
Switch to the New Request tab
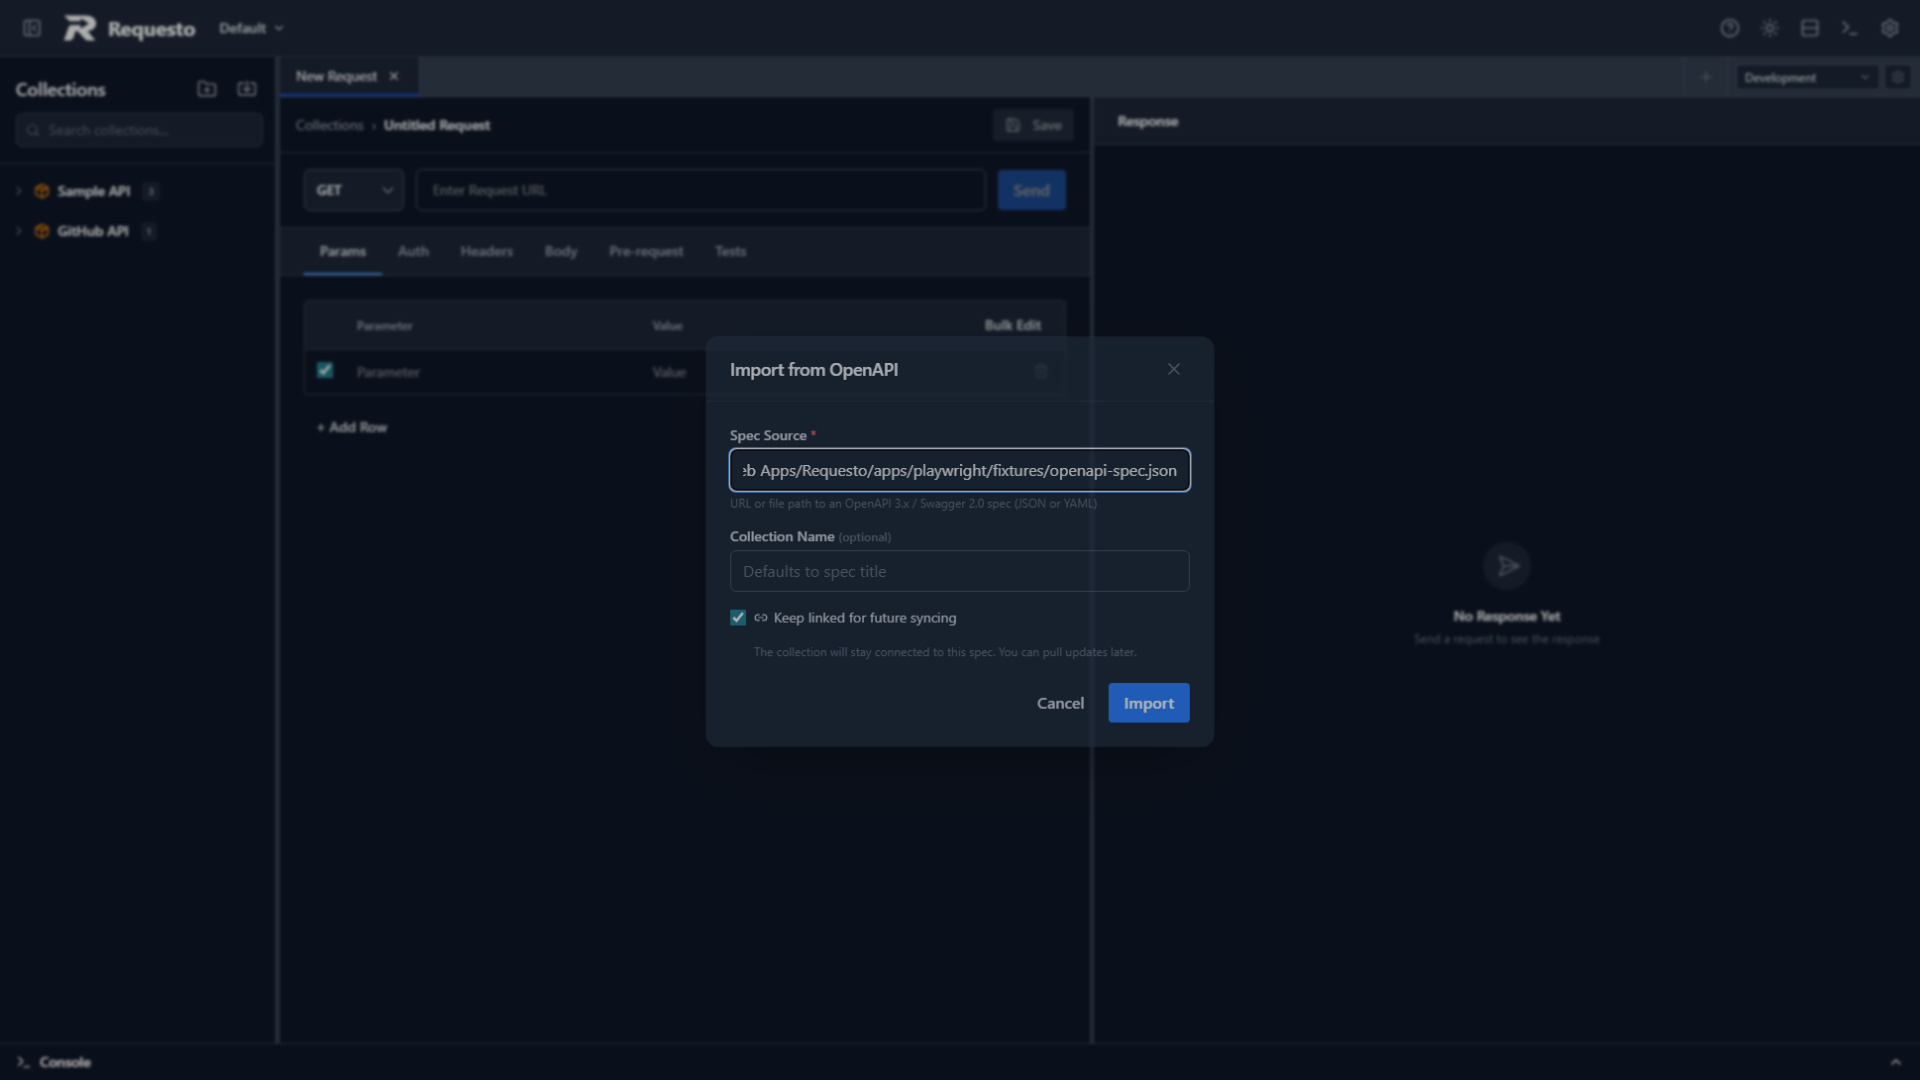point(336,76)
